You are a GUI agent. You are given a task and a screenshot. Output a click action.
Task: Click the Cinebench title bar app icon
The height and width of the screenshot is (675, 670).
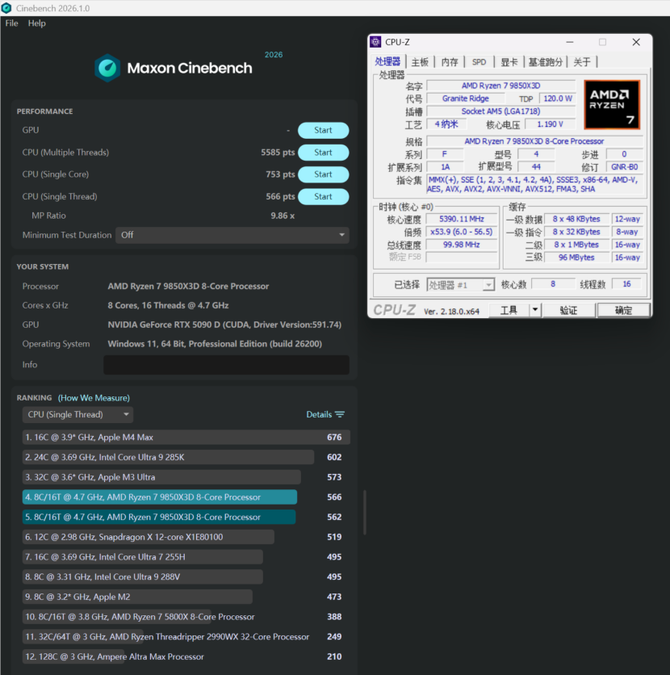pos(7,8)
